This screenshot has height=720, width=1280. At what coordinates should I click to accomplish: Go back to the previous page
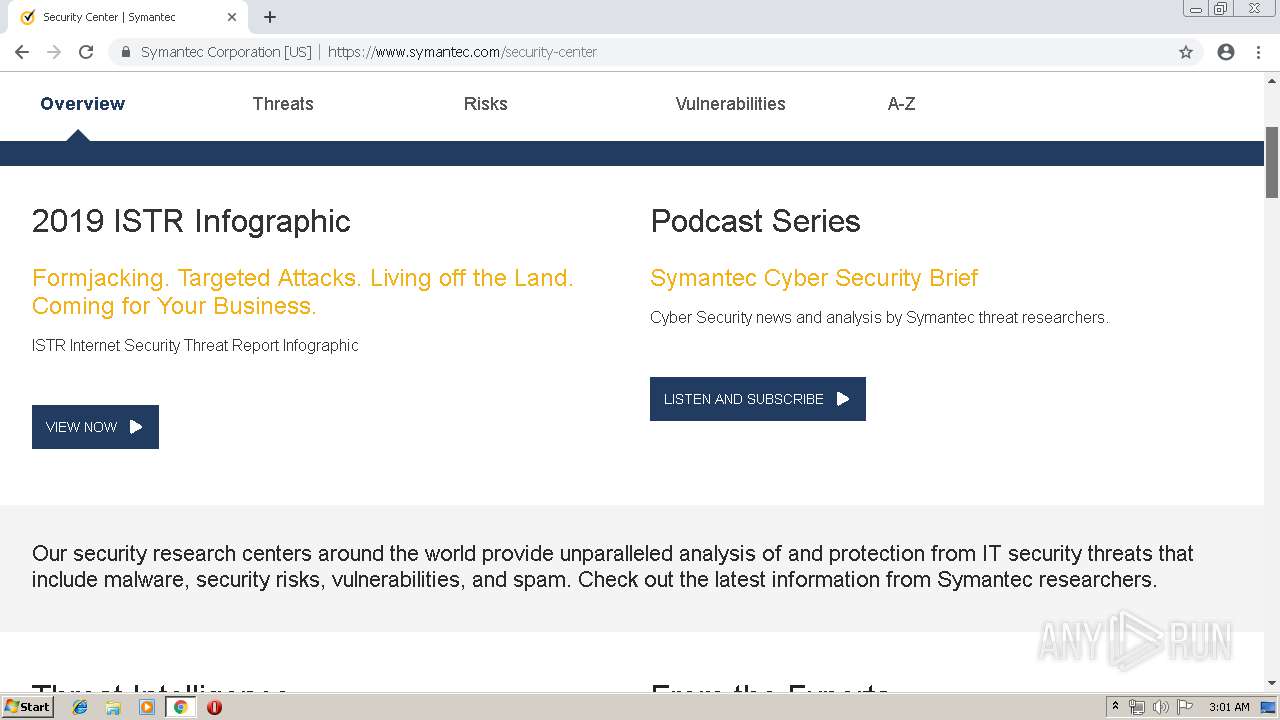click(x=22, y=52)
